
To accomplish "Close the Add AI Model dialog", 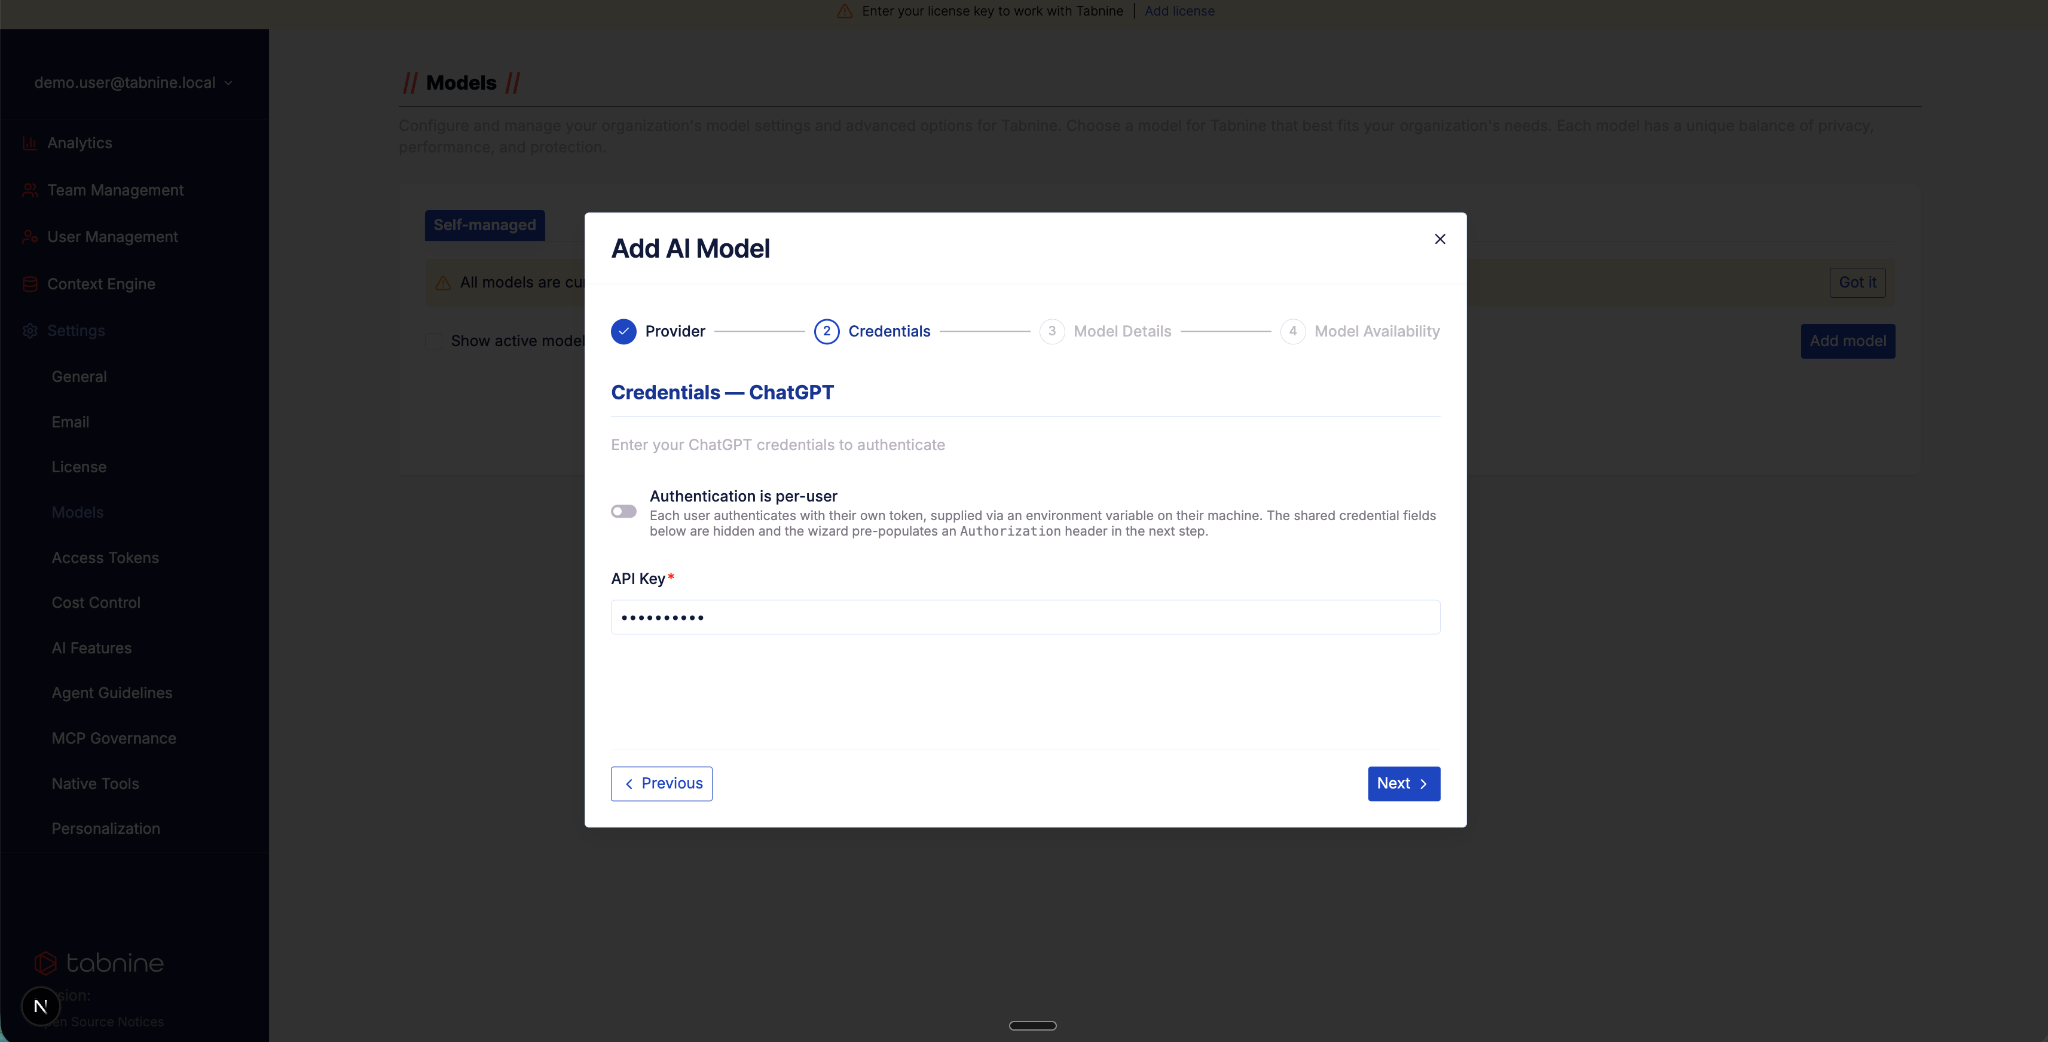I will tap(1440, 239).
